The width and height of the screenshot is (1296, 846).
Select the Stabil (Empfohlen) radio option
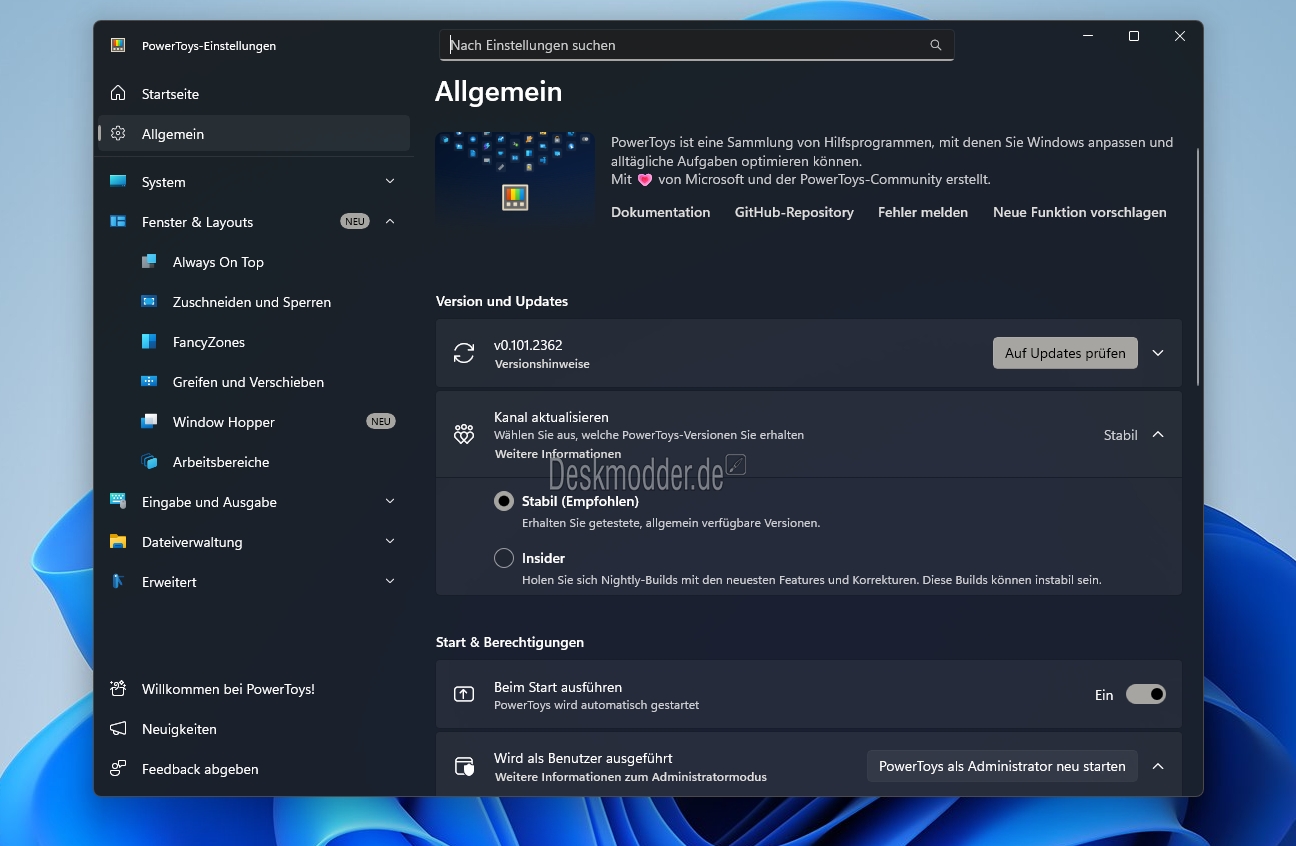point(504,501)
